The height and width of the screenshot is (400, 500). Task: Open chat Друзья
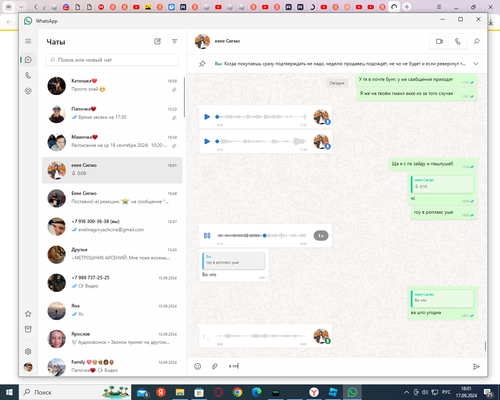112,254
